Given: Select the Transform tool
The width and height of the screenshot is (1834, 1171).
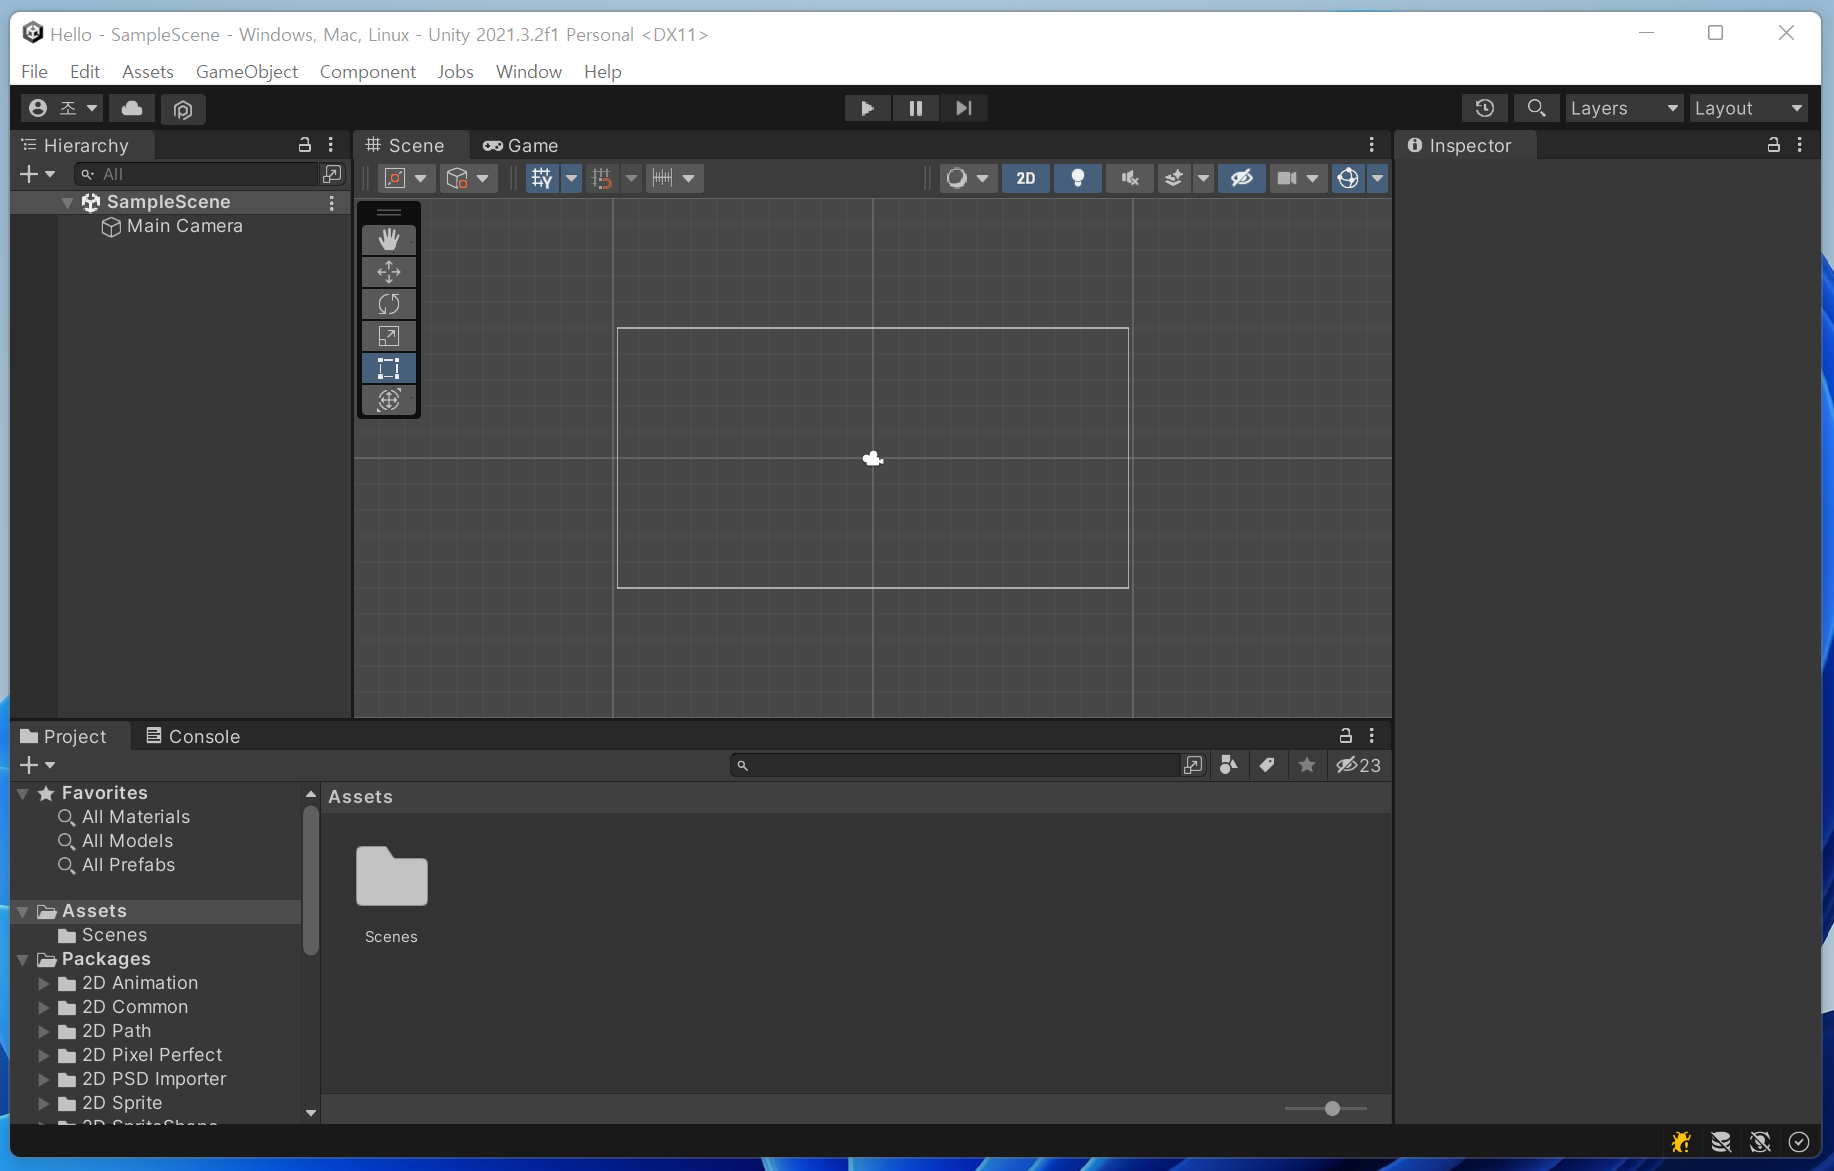Looking at the screenshot, I should pyautogui.click(x=389, y=400).
